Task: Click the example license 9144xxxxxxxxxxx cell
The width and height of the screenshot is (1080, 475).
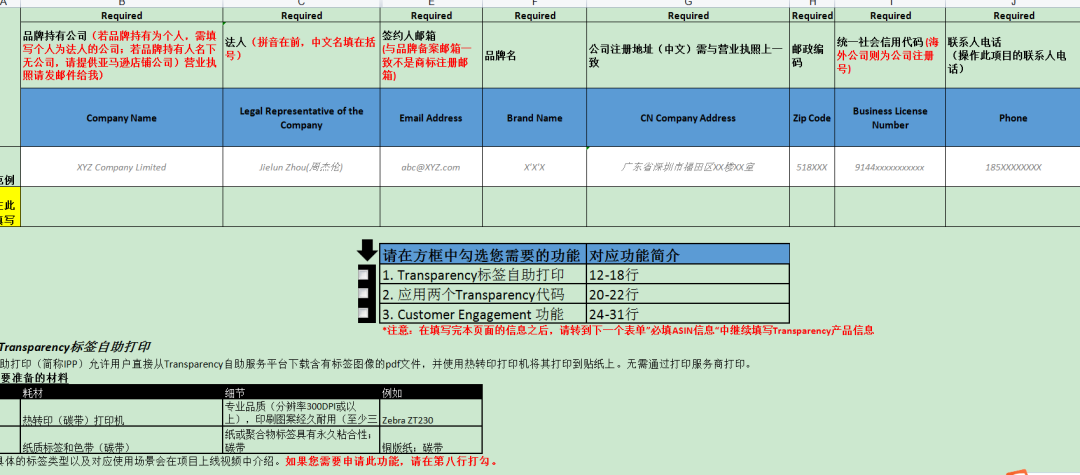Action: pos(890,167)
